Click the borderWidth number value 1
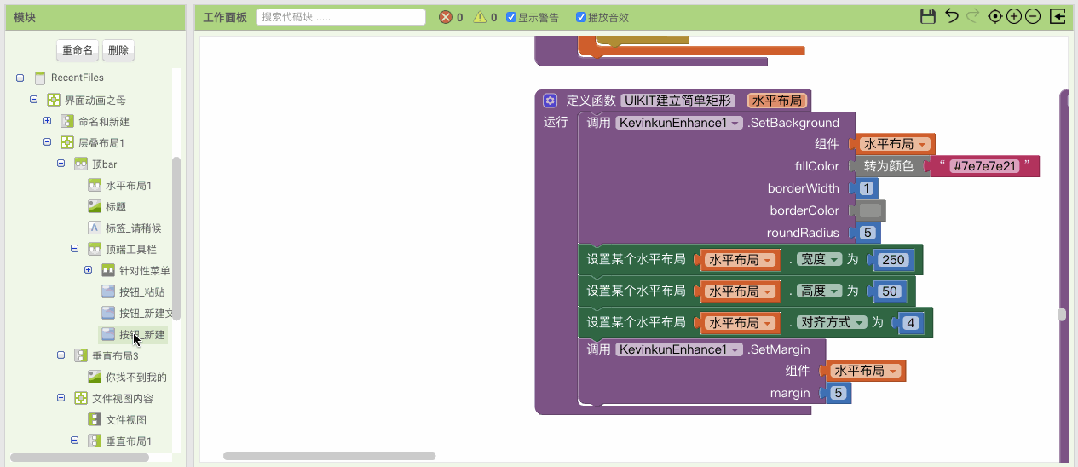 pos(867,188)
